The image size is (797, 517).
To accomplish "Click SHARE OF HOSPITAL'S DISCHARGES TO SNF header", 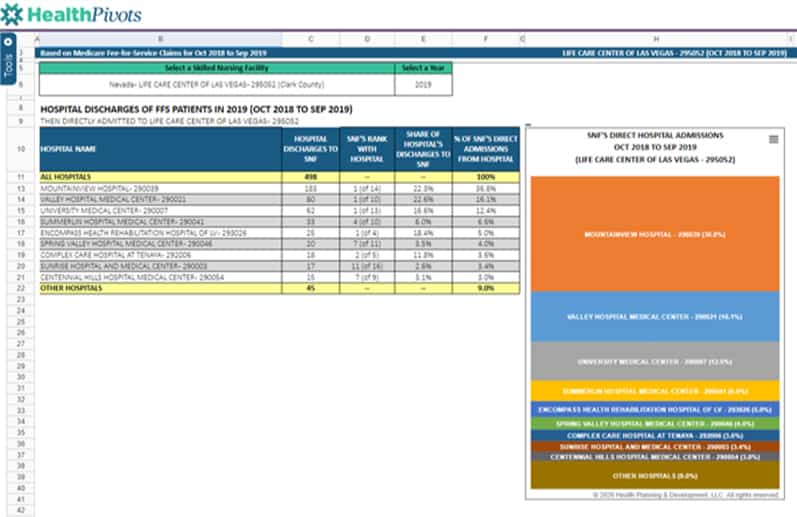I will pyautogui.click(x=423, y=149).
